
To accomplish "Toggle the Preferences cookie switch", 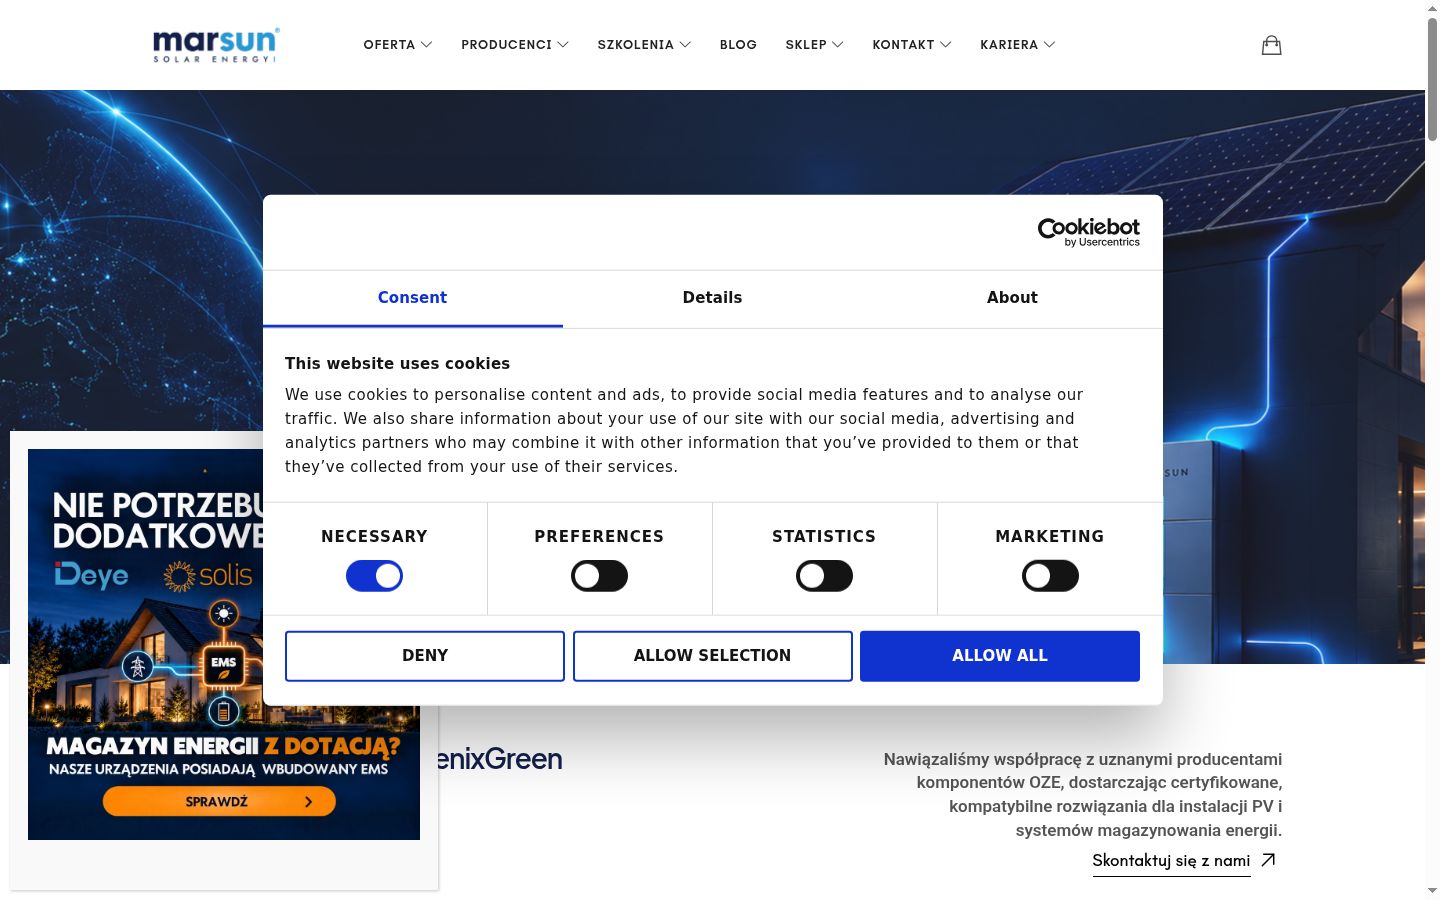I will click(599, 576).
